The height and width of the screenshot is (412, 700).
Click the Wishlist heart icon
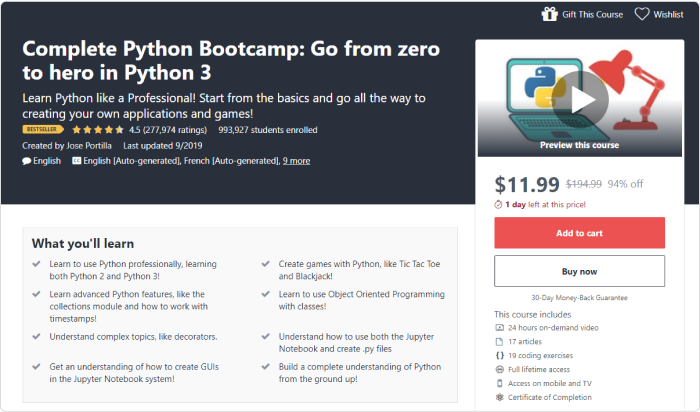pos(642,14)
